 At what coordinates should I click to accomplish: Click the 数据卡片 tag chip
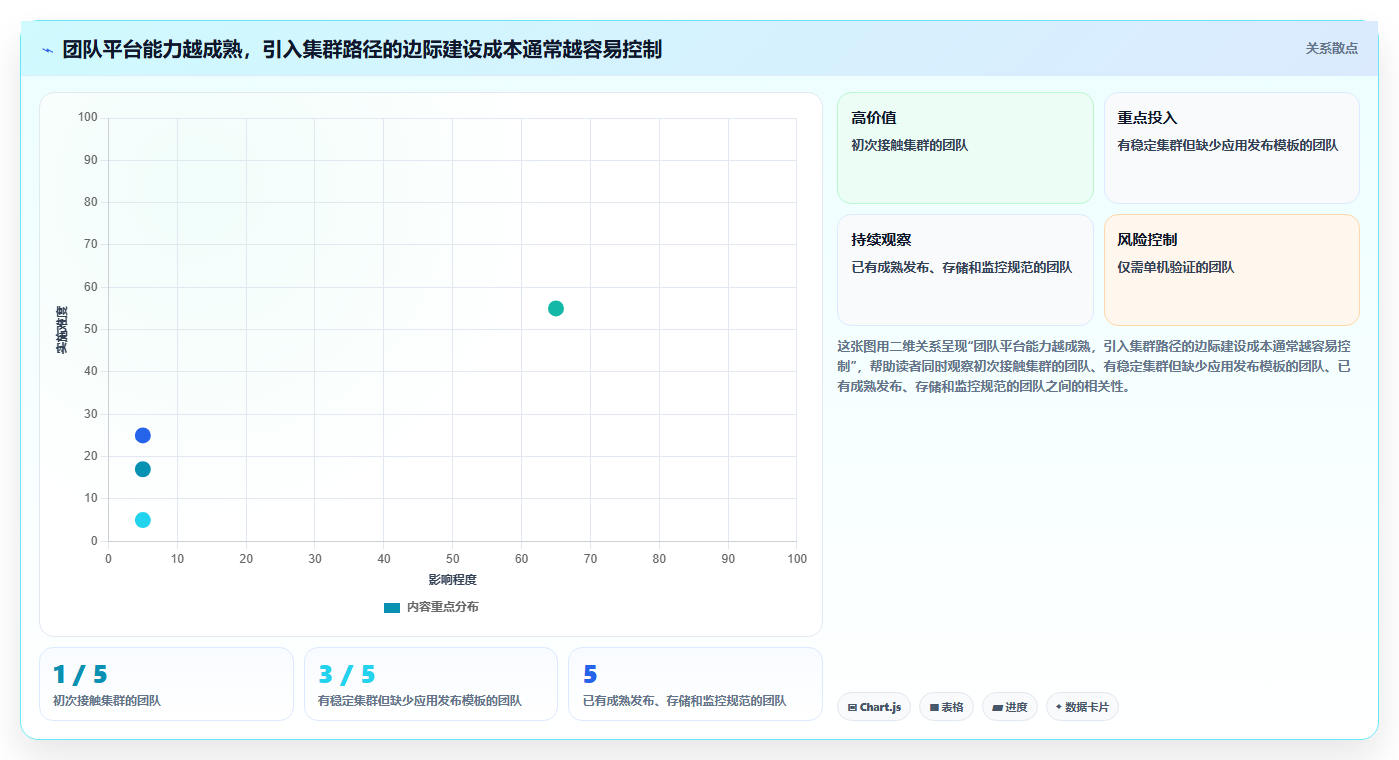[1082, 707]
